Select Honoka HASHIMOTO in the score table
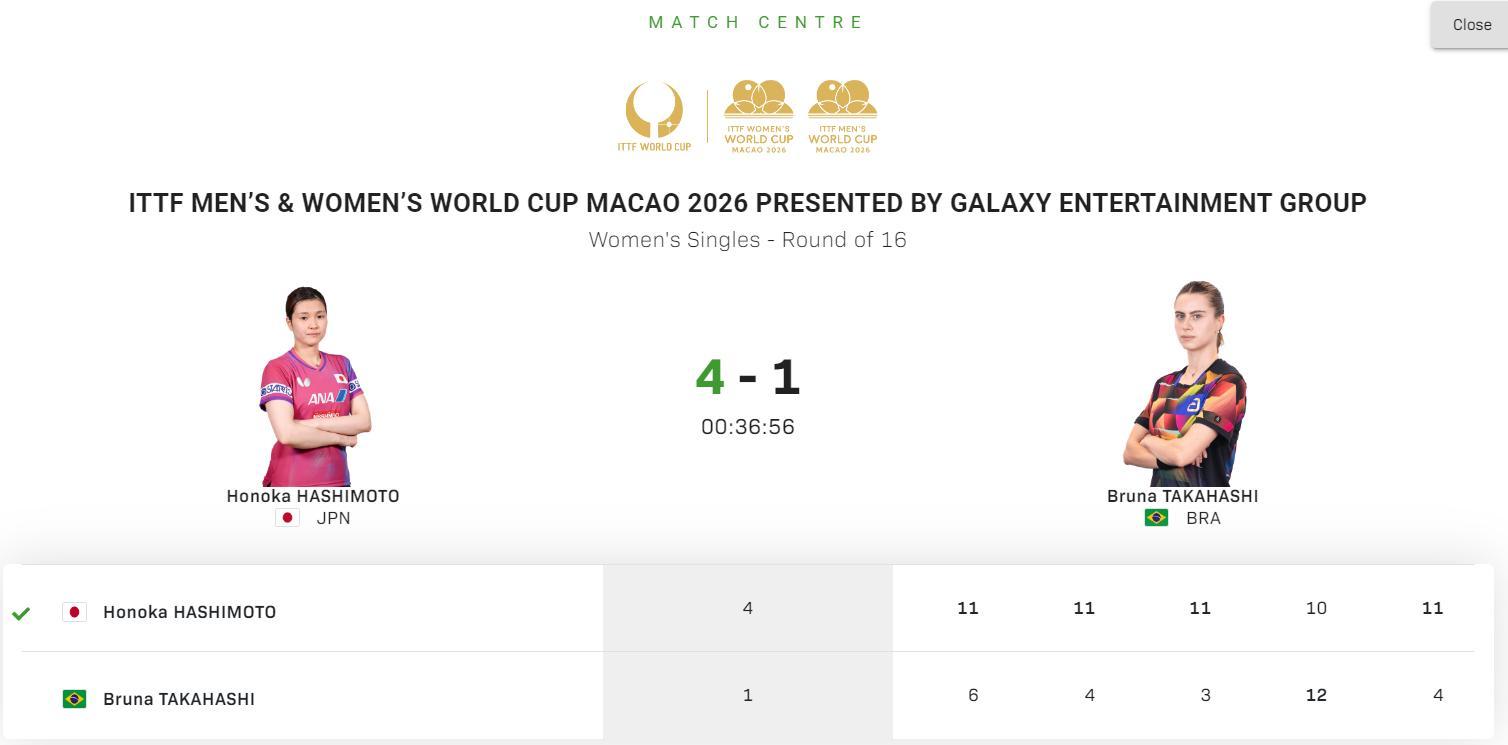1508x745 pixels. click(x=189, y=612)
